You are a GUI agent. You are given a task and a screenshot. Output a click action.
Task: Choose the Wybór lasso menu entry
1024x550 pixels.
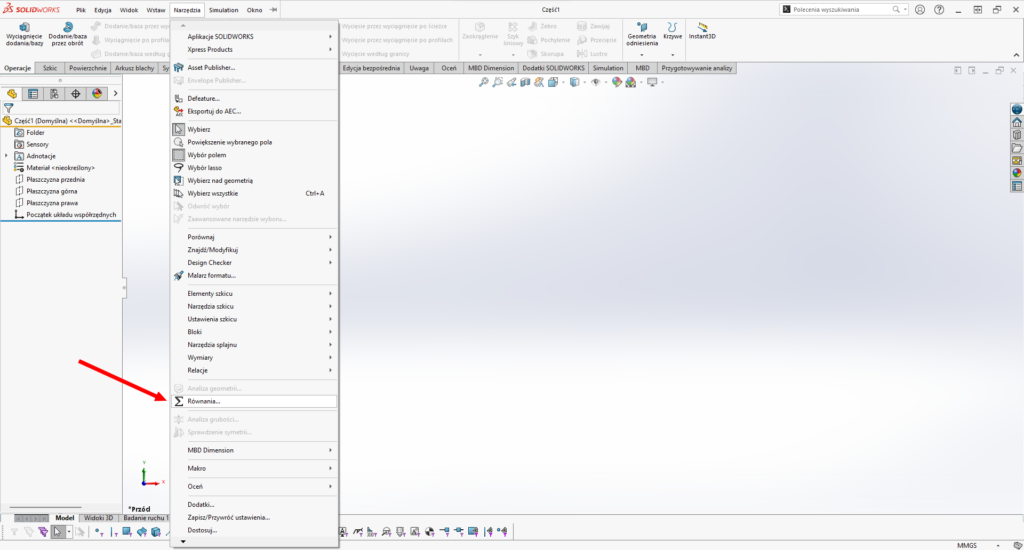tap(204, 168)
